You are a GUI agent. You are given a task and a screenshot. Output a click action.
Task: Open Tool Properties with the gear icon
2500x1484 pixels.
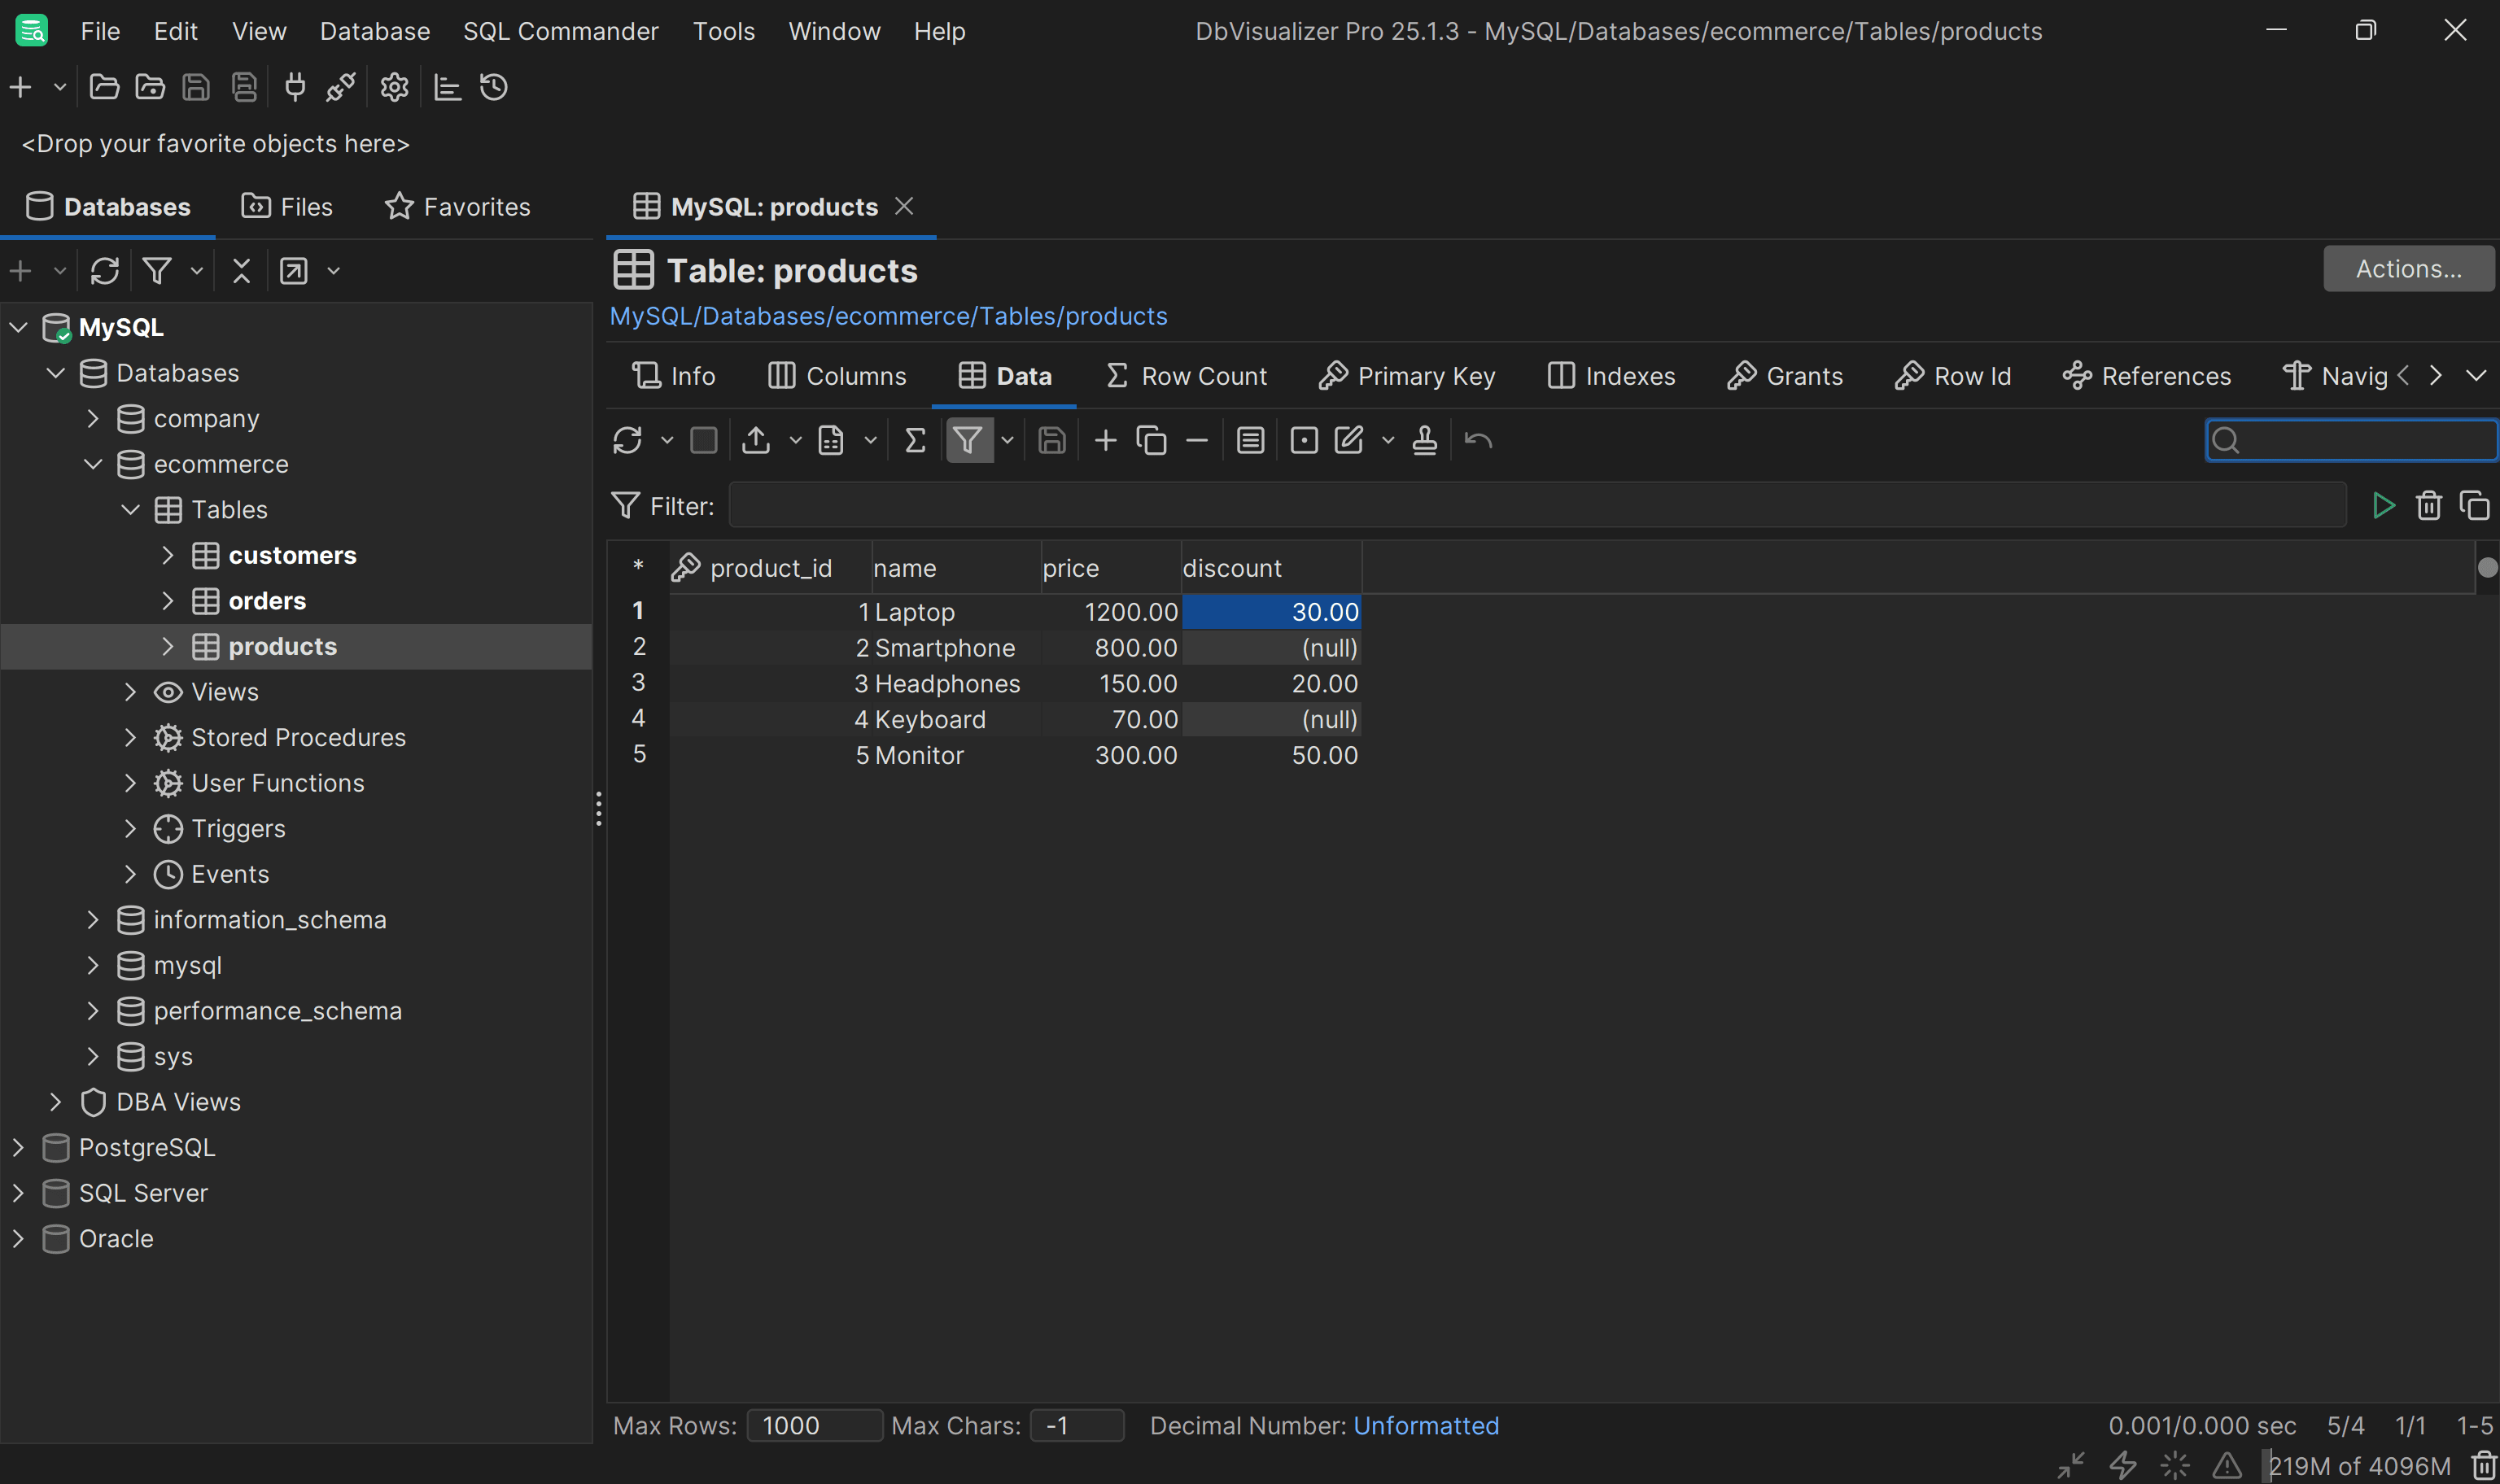(x=393, y=87)
